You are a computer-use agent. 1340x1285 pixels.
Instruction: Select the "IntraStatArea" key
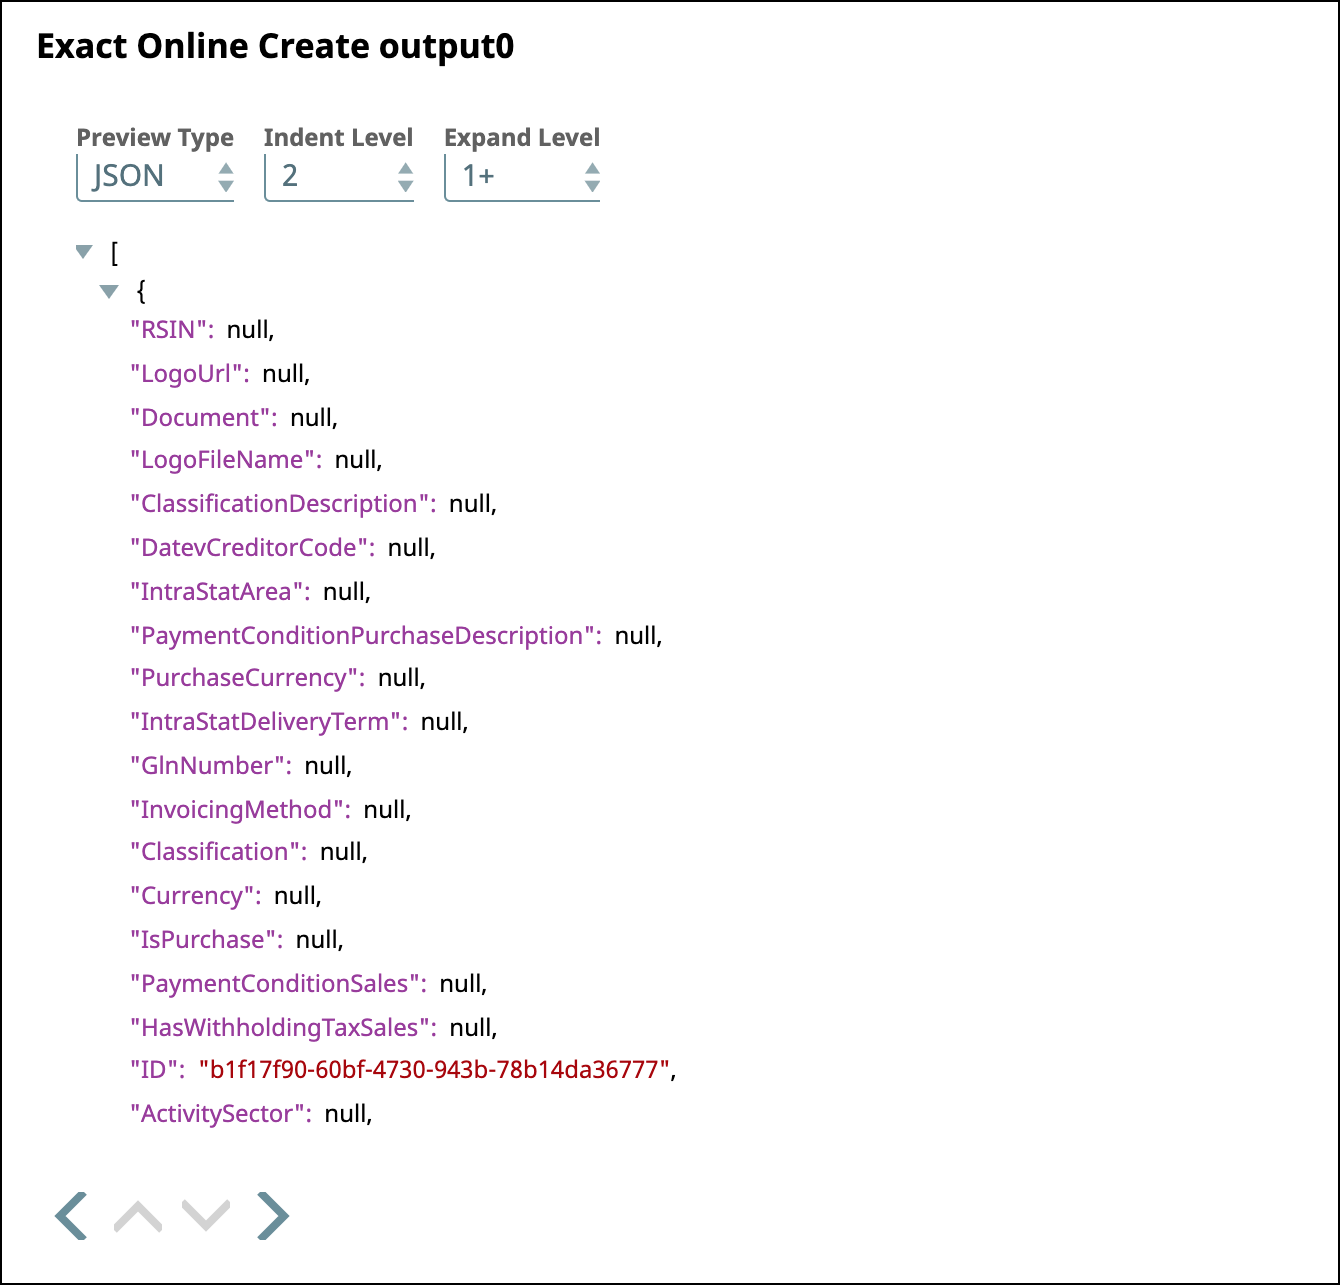(x=220, y=592)
